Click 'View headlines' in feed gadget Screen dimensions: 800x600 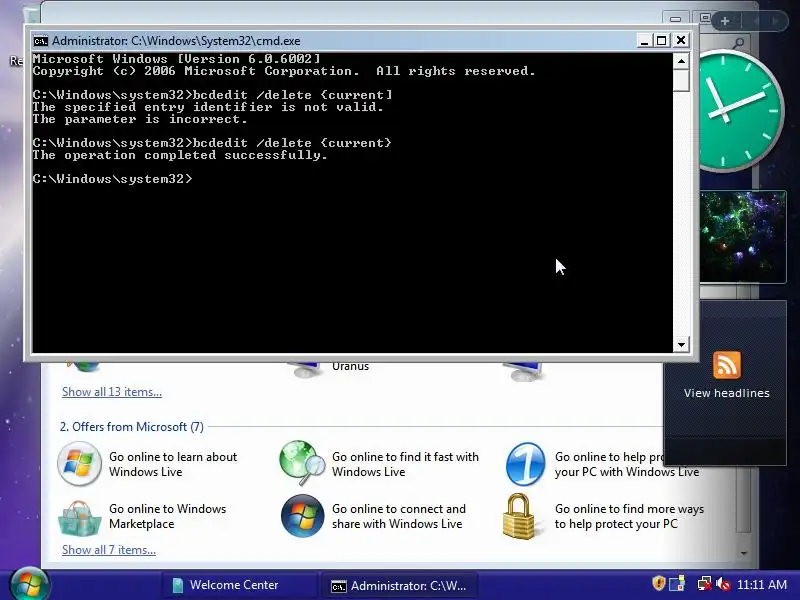pyautogui.click(x=727, y=393)
